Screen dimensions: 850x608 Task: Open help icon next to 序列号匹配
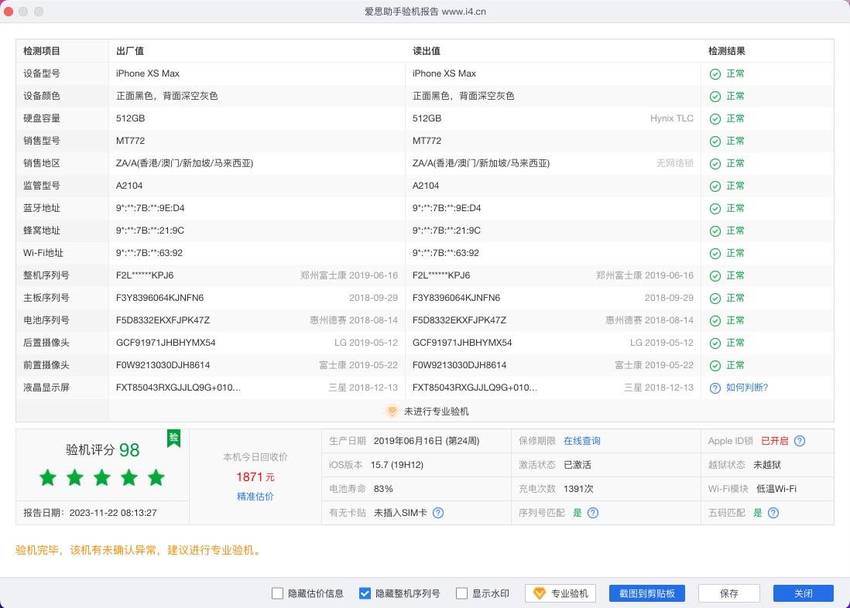pyautogui.click(x=593, y=513)
